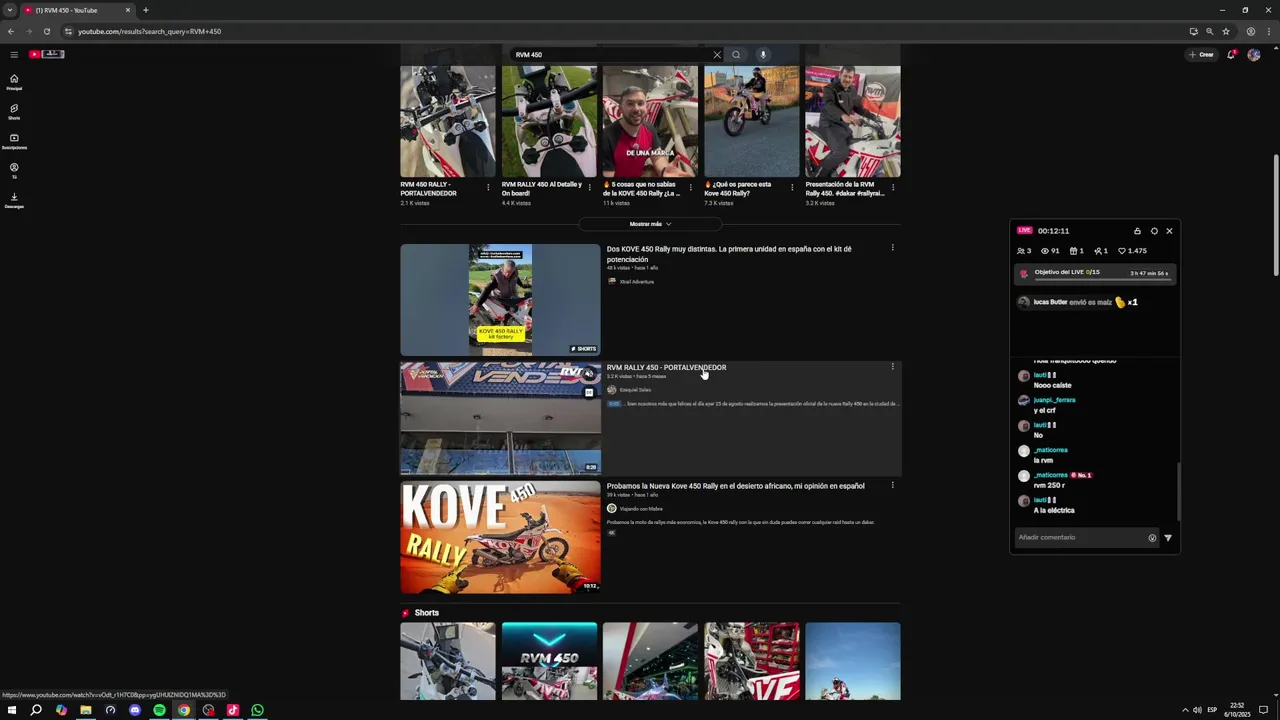Screen dimensions: 1280x720
Task: Open options for 'RVM 450 RALLY - PORTALVENDEDOR' short
Action: 488,187
